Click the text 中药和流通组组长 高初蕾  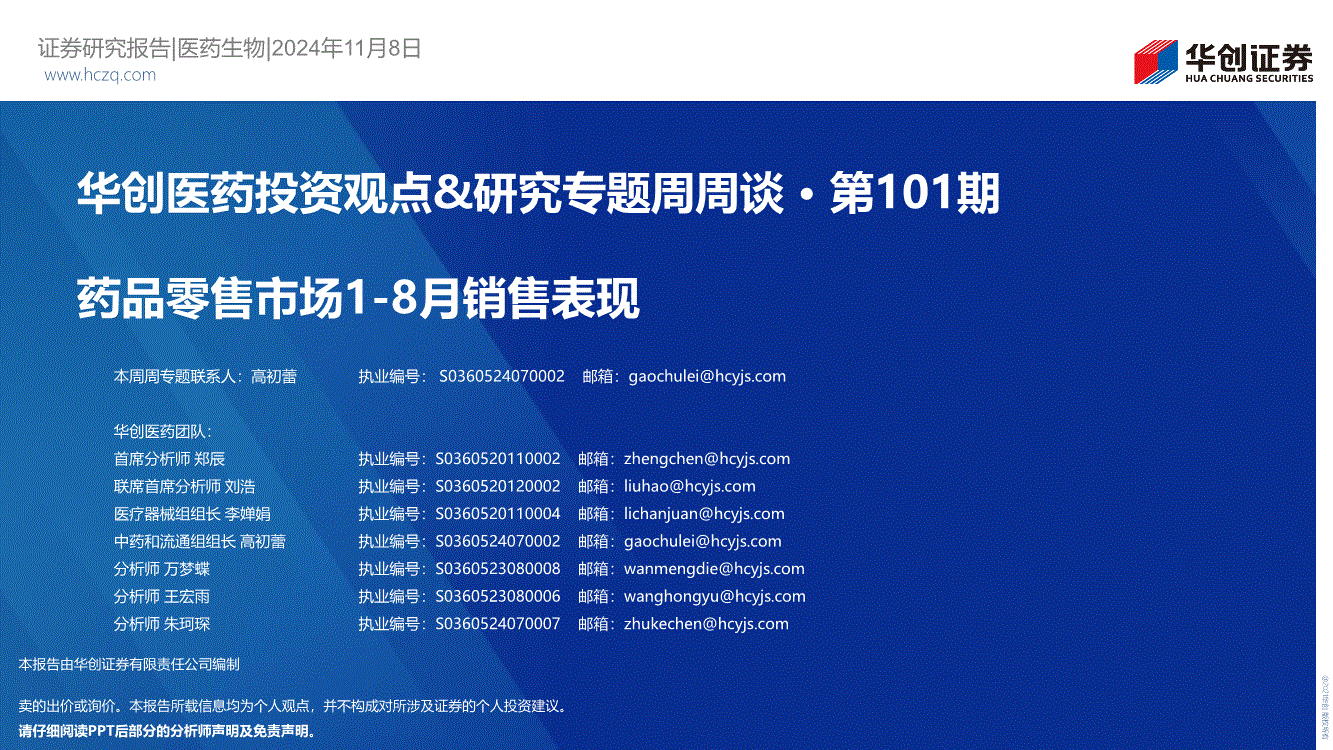click(x=199, y=541)
